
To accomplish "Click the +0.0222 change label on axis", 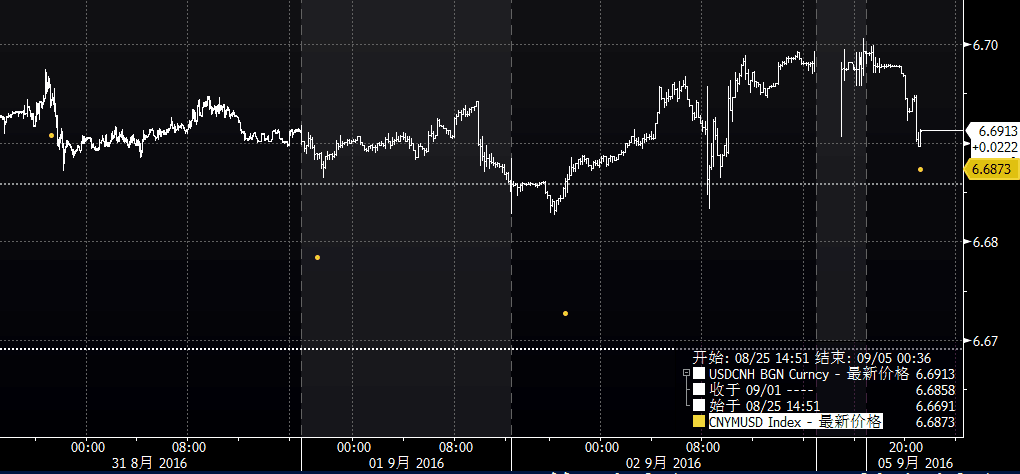I will tap(995, 146).
